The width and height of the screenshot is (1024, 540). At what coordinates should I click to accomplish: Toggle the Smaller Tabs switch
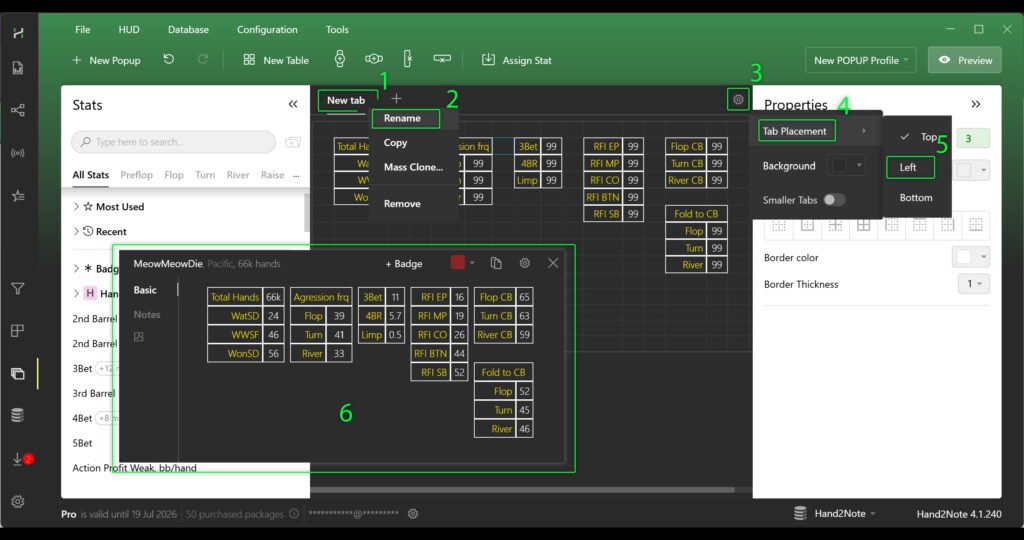coord(833,199)
